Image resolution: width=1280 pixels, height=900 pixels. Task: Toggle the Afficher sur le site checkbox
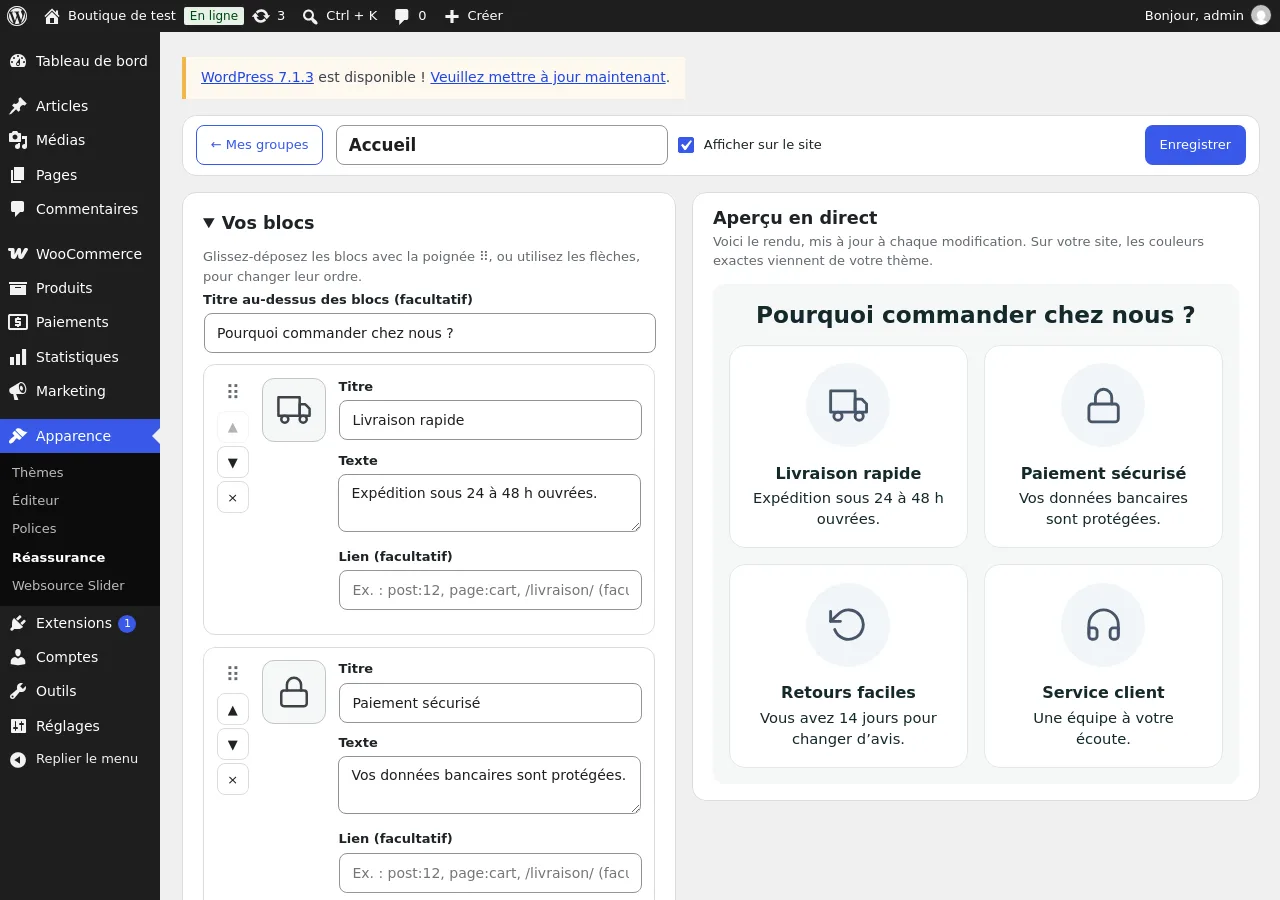click(x=686, y=145)
